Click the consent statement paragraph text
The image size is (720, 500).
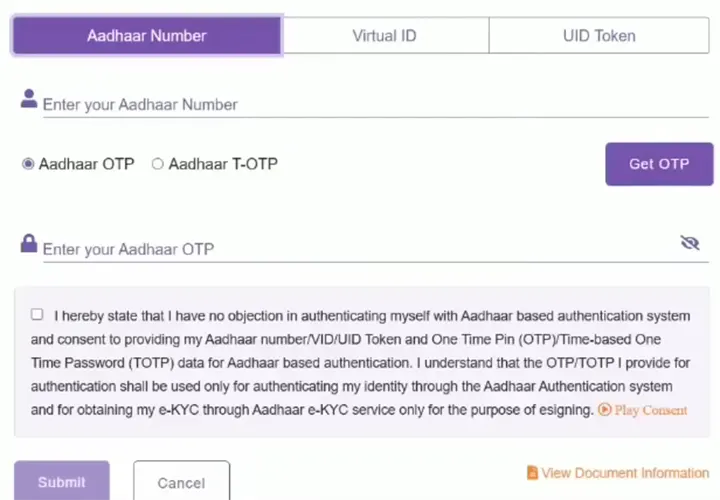(350, 363)
